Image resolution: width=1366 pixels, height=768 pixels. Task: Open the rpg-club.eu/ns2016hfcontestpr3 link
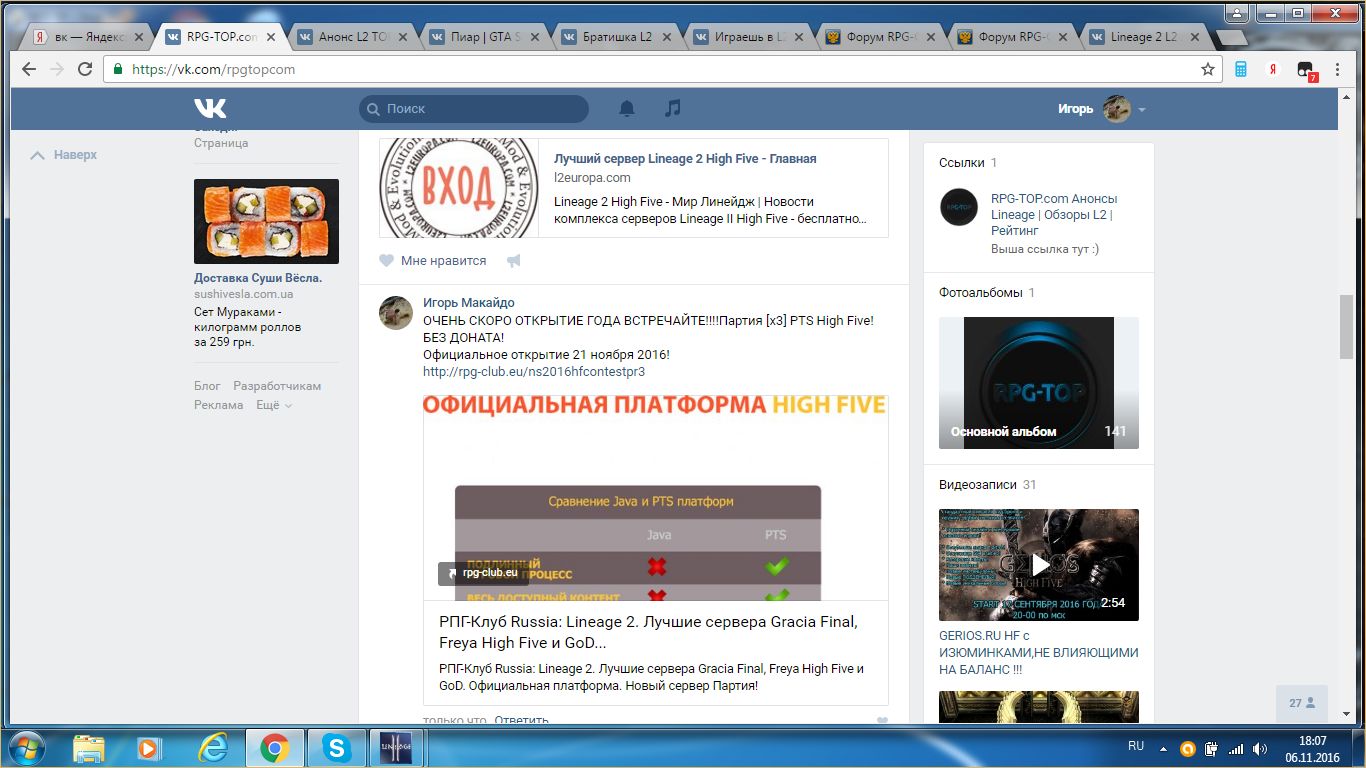(x=534, y=371)
